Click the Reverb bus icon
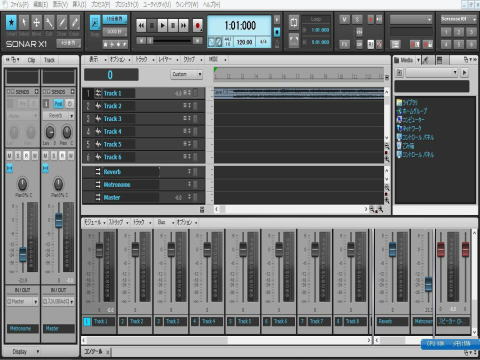Screen dimensions: 480x360 click(x=98, y=172)
